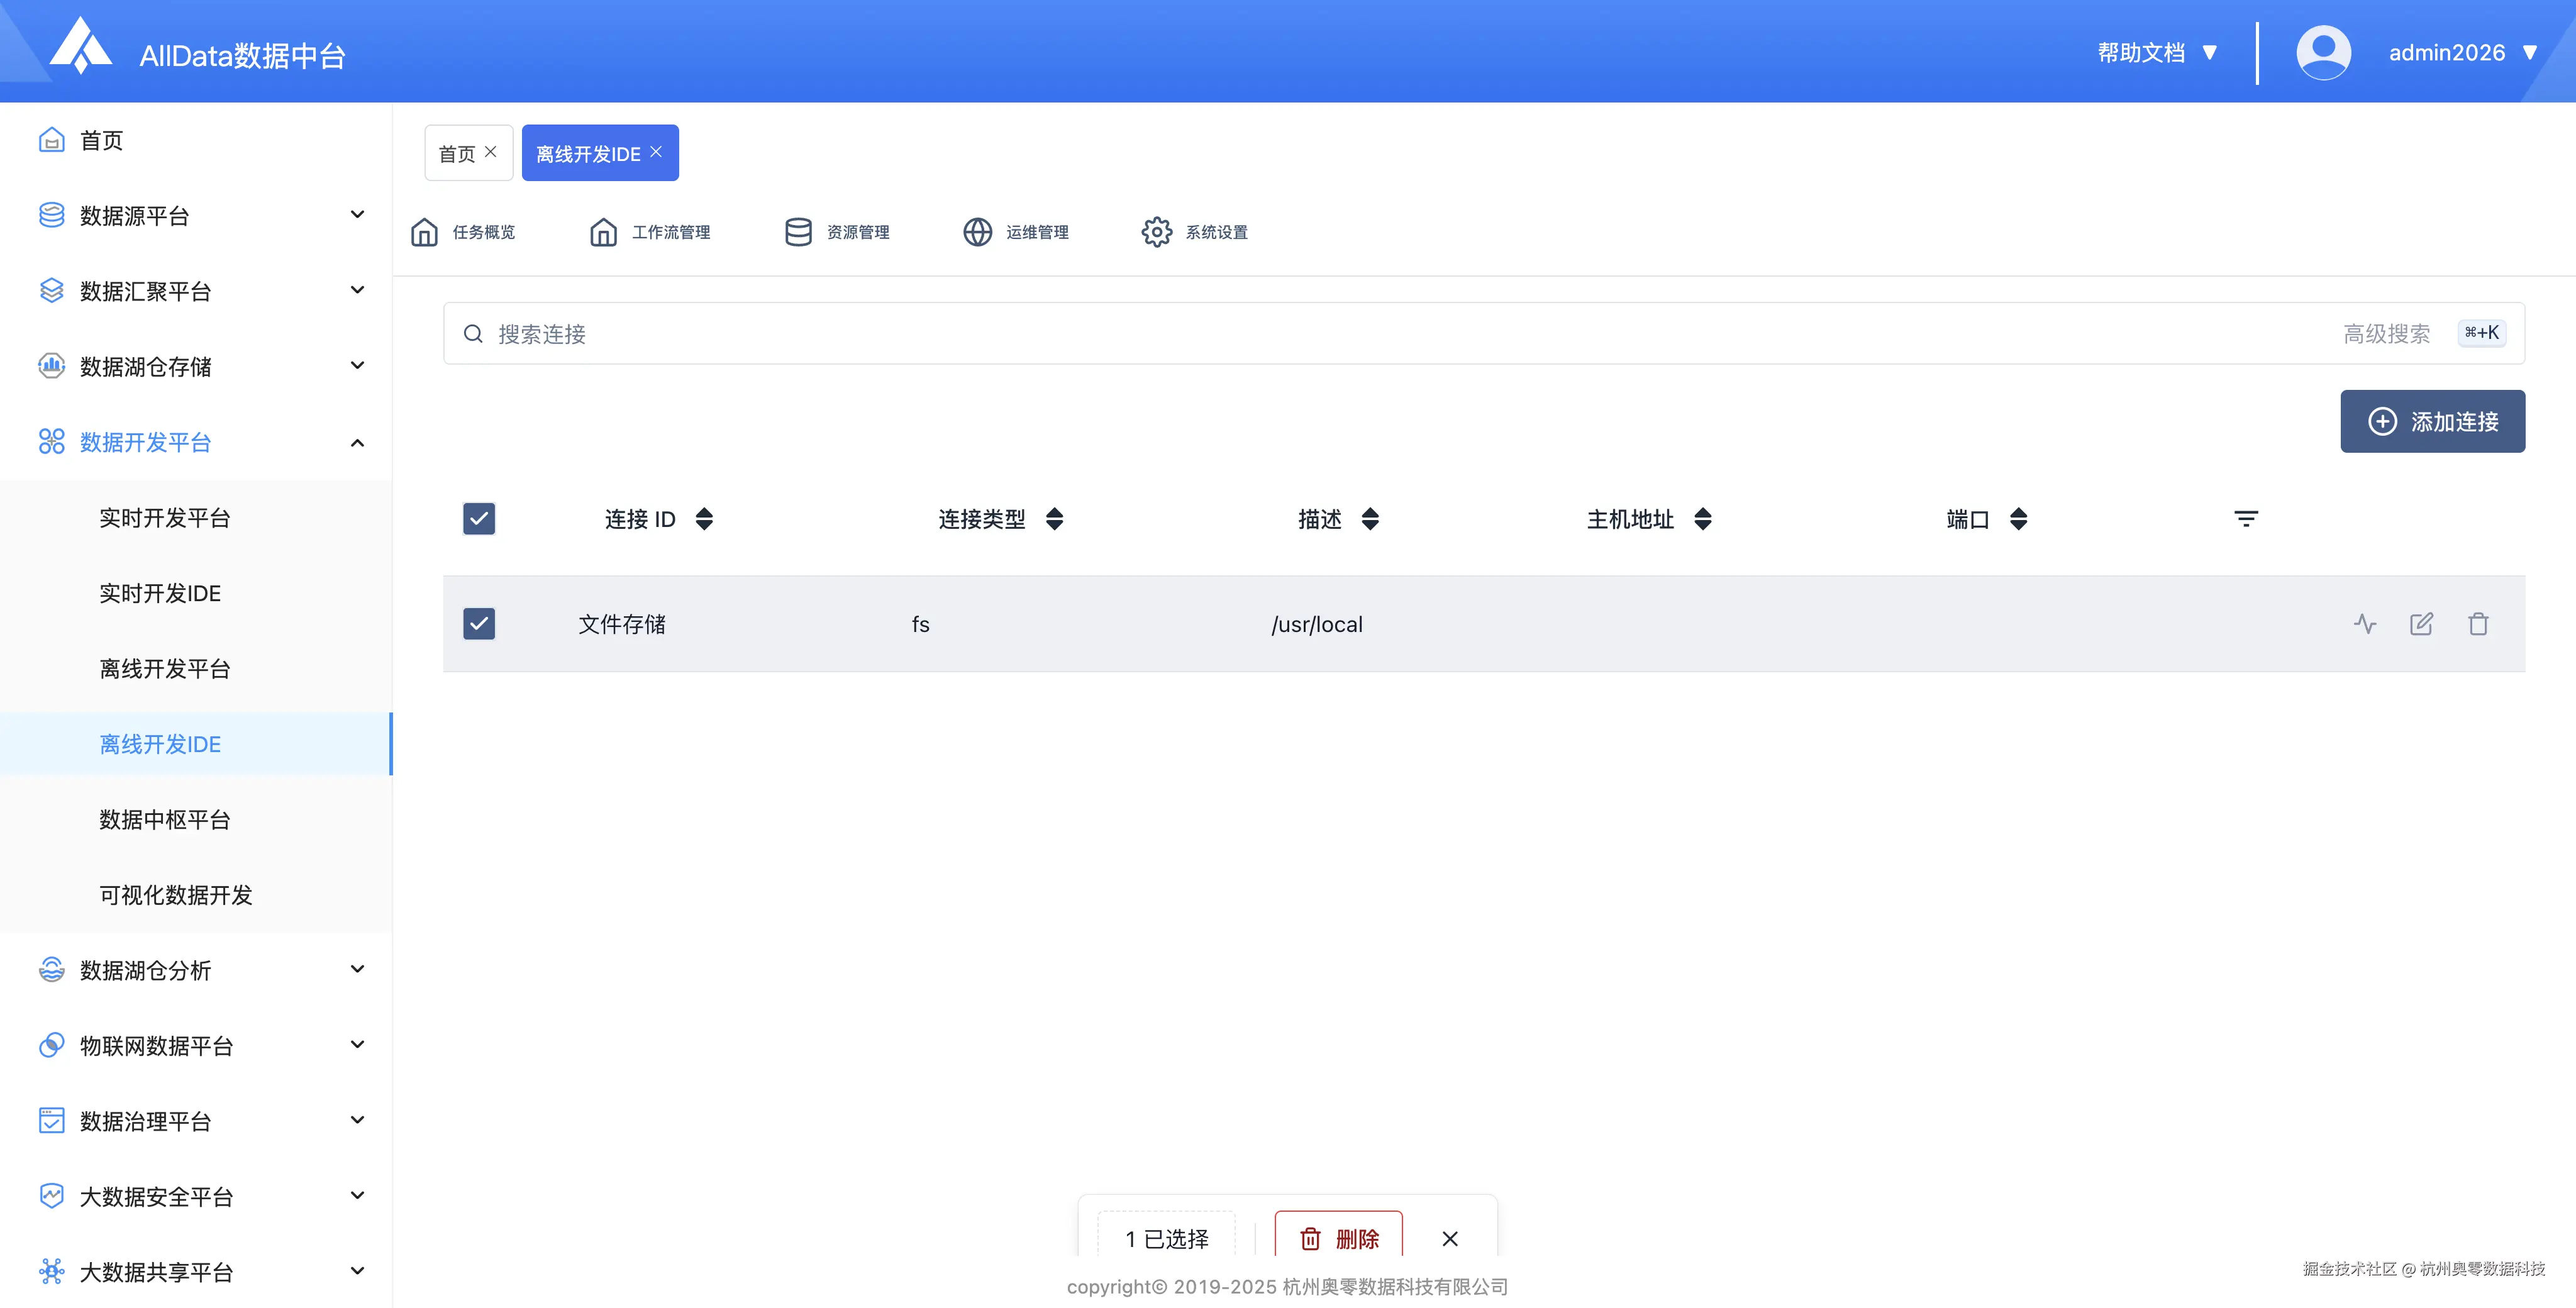Image resolution: width=2576 pixels, height=1308 pixels.
Task: Switch to the 首页 tab
Action: 457,153
